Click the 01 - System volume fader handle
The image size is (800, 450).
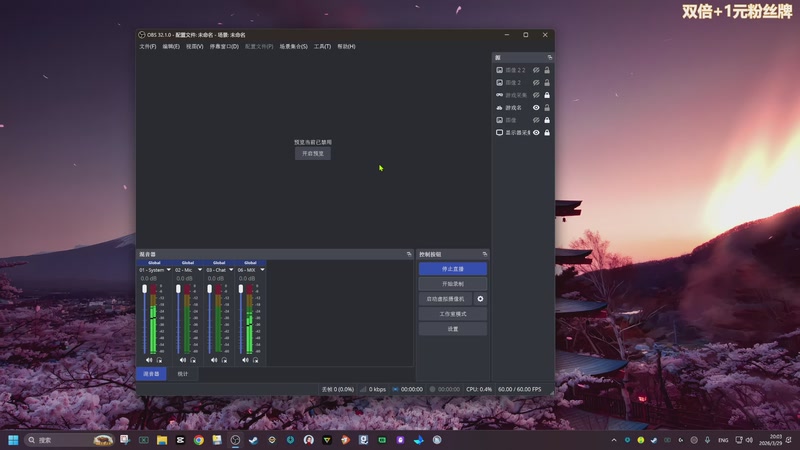tap(145, 289)
